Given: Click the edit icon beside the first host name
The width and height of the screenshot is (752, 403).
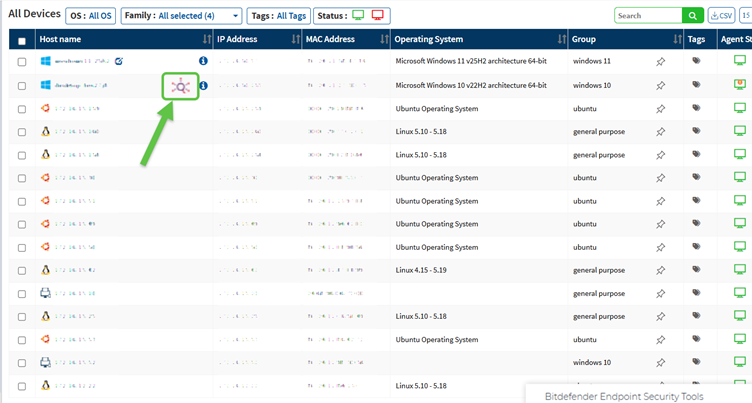Looking at the screenshot, I should [119, 61].
